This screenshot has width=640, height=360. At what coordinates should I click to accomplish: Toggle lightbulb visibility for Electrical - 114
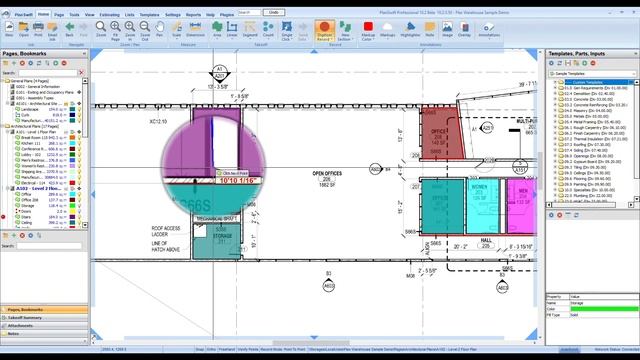click(x=79, y=183)
